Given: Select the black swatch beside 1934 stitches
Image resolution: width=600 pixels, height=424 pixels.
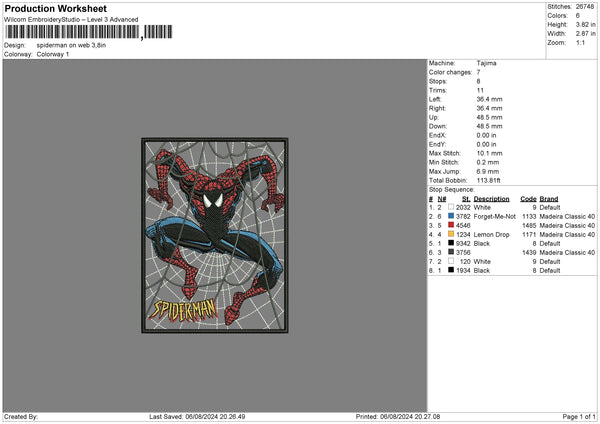Looking at the screenshot, I should 451,270.
